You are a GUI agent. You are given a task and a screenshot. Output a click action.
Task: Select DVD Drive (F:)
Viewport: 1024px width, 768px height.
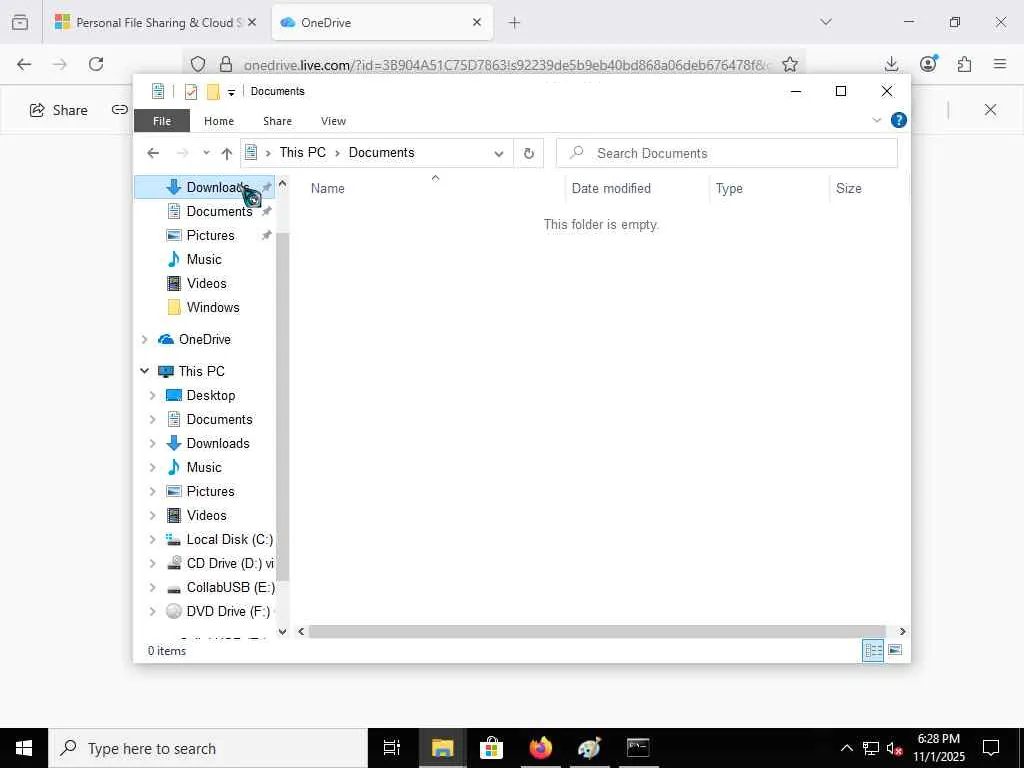pos(228,611)
